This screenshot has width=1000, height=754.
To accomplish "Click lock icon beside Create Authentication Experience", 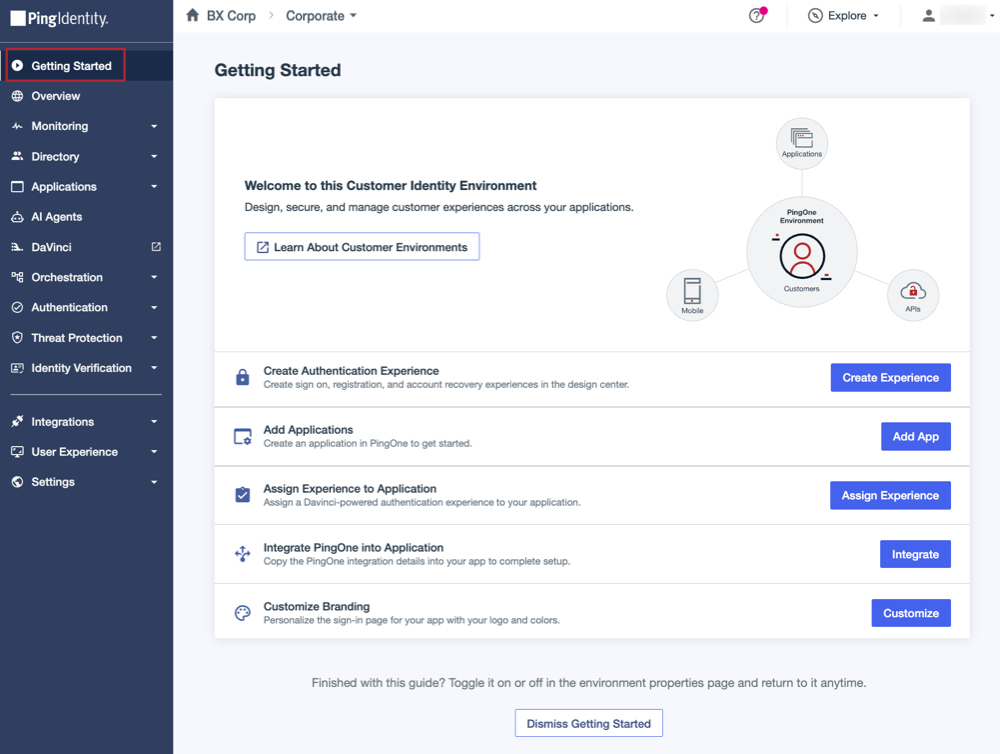I will click(242, 377).
